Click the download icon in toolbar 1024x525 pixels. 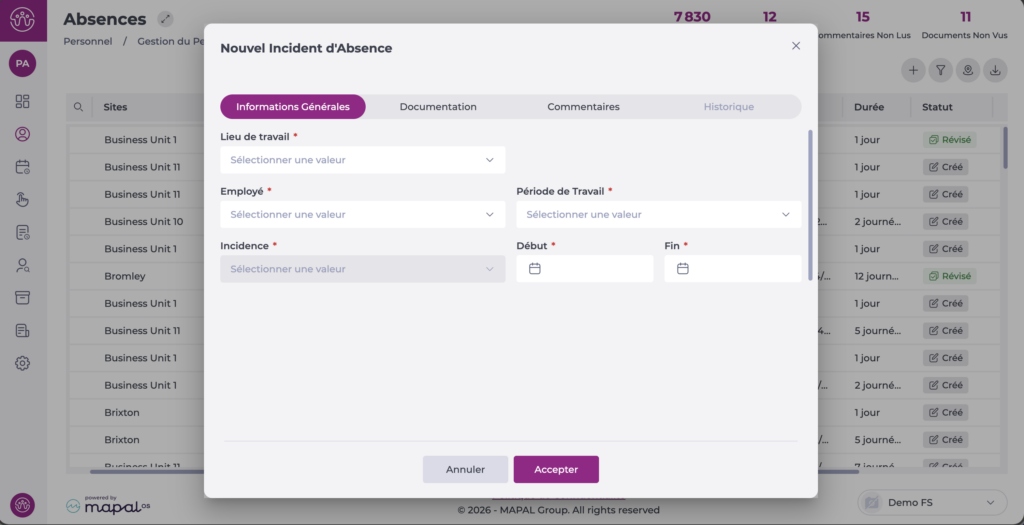(x=995, y=70)
